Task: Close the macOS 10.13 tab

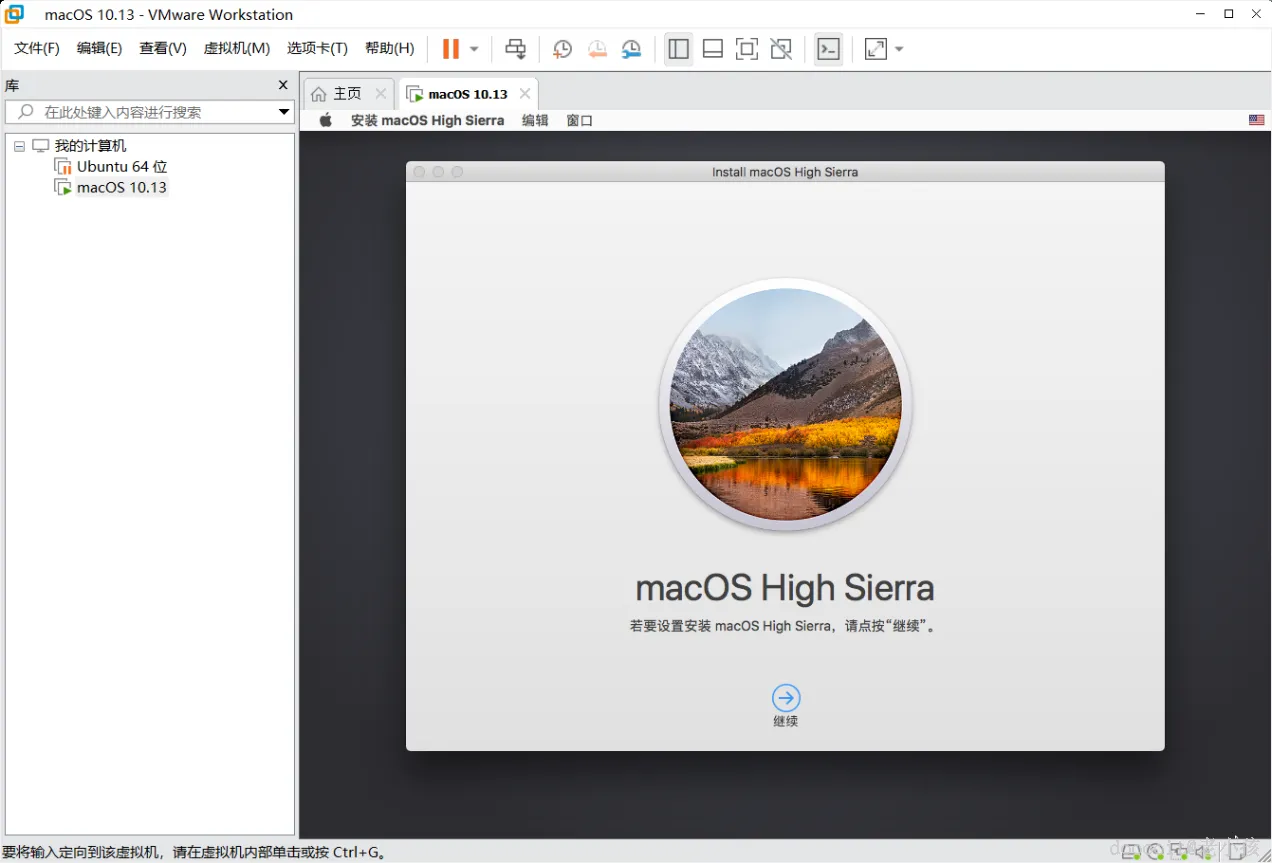Action: pyautogui.click(x=525, y=93)
